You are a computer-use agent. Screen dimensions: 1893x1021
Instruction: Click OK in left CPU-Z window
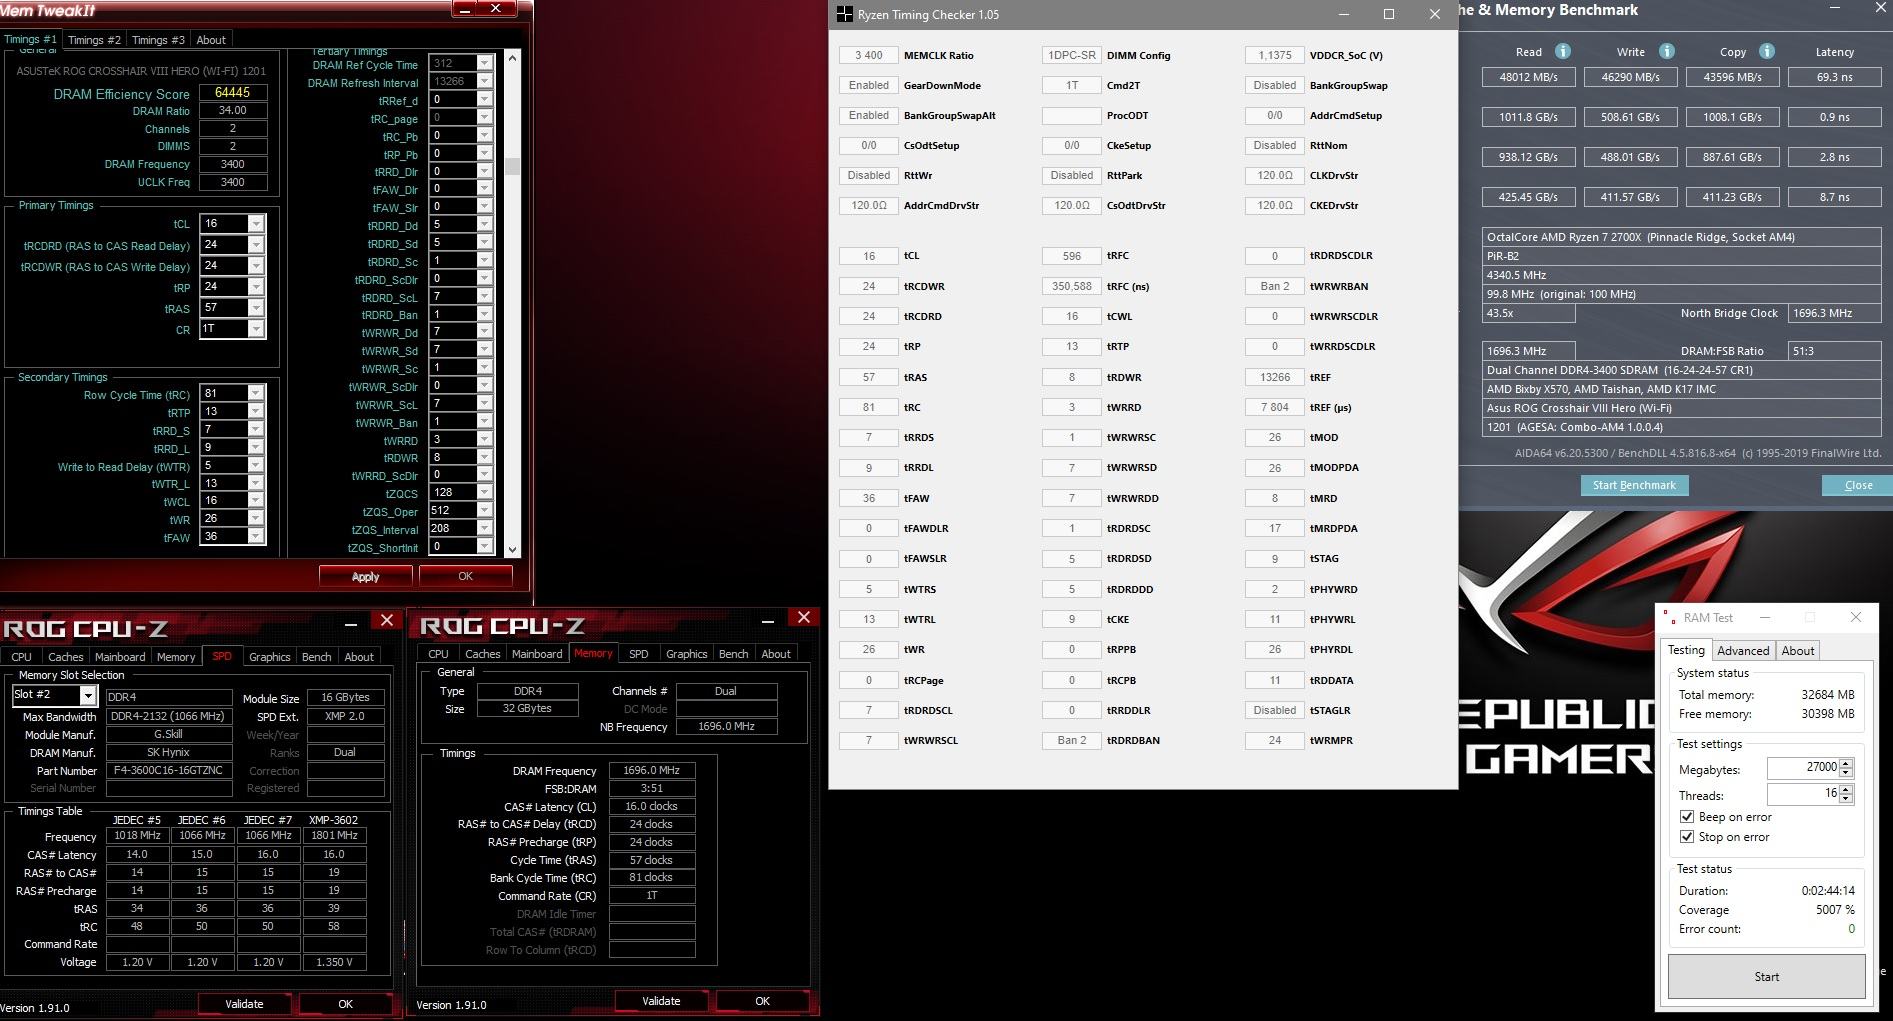(x=345, y=1004)
